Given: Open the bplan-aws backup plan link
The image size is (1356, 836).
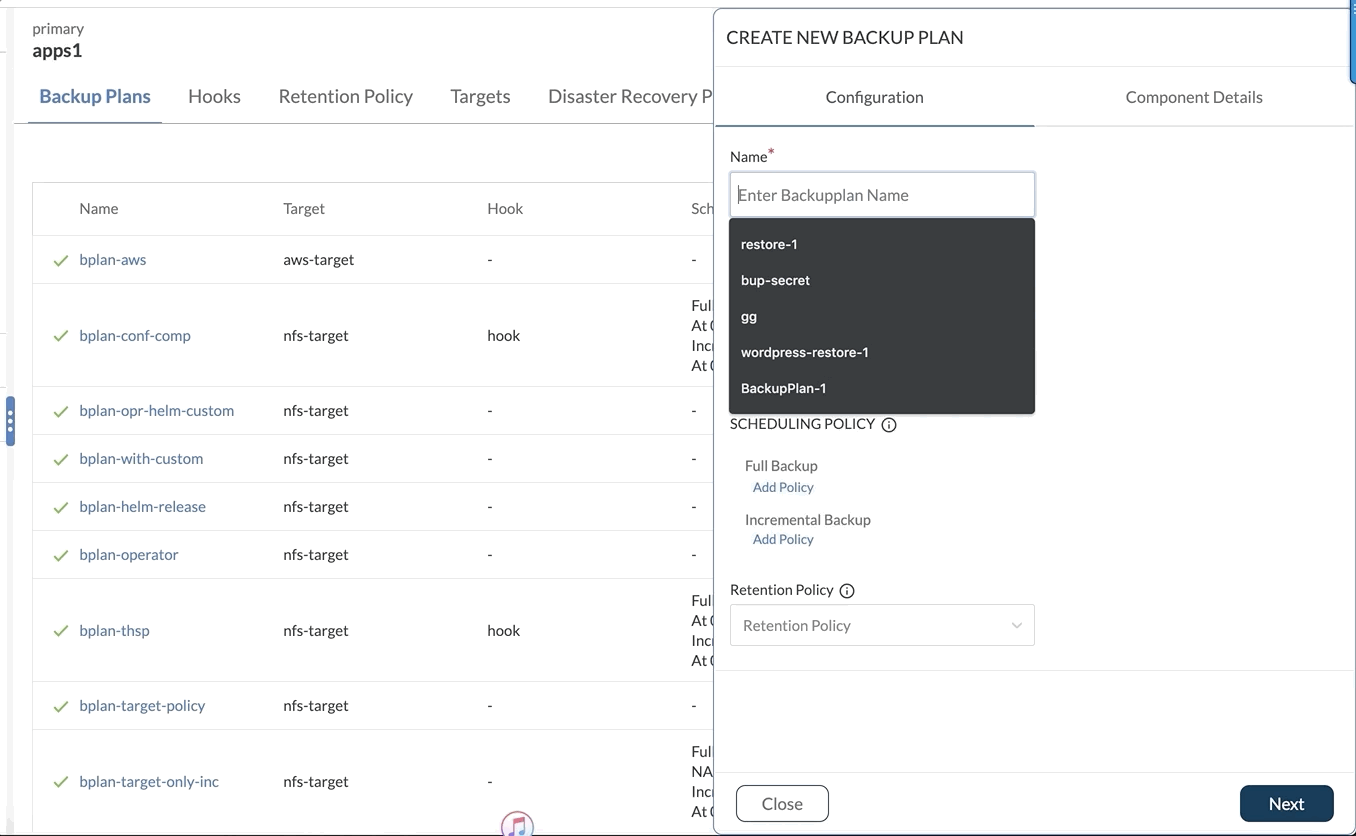Looking at the screenshot, I should pyautogui.click(x=113, y=259).
